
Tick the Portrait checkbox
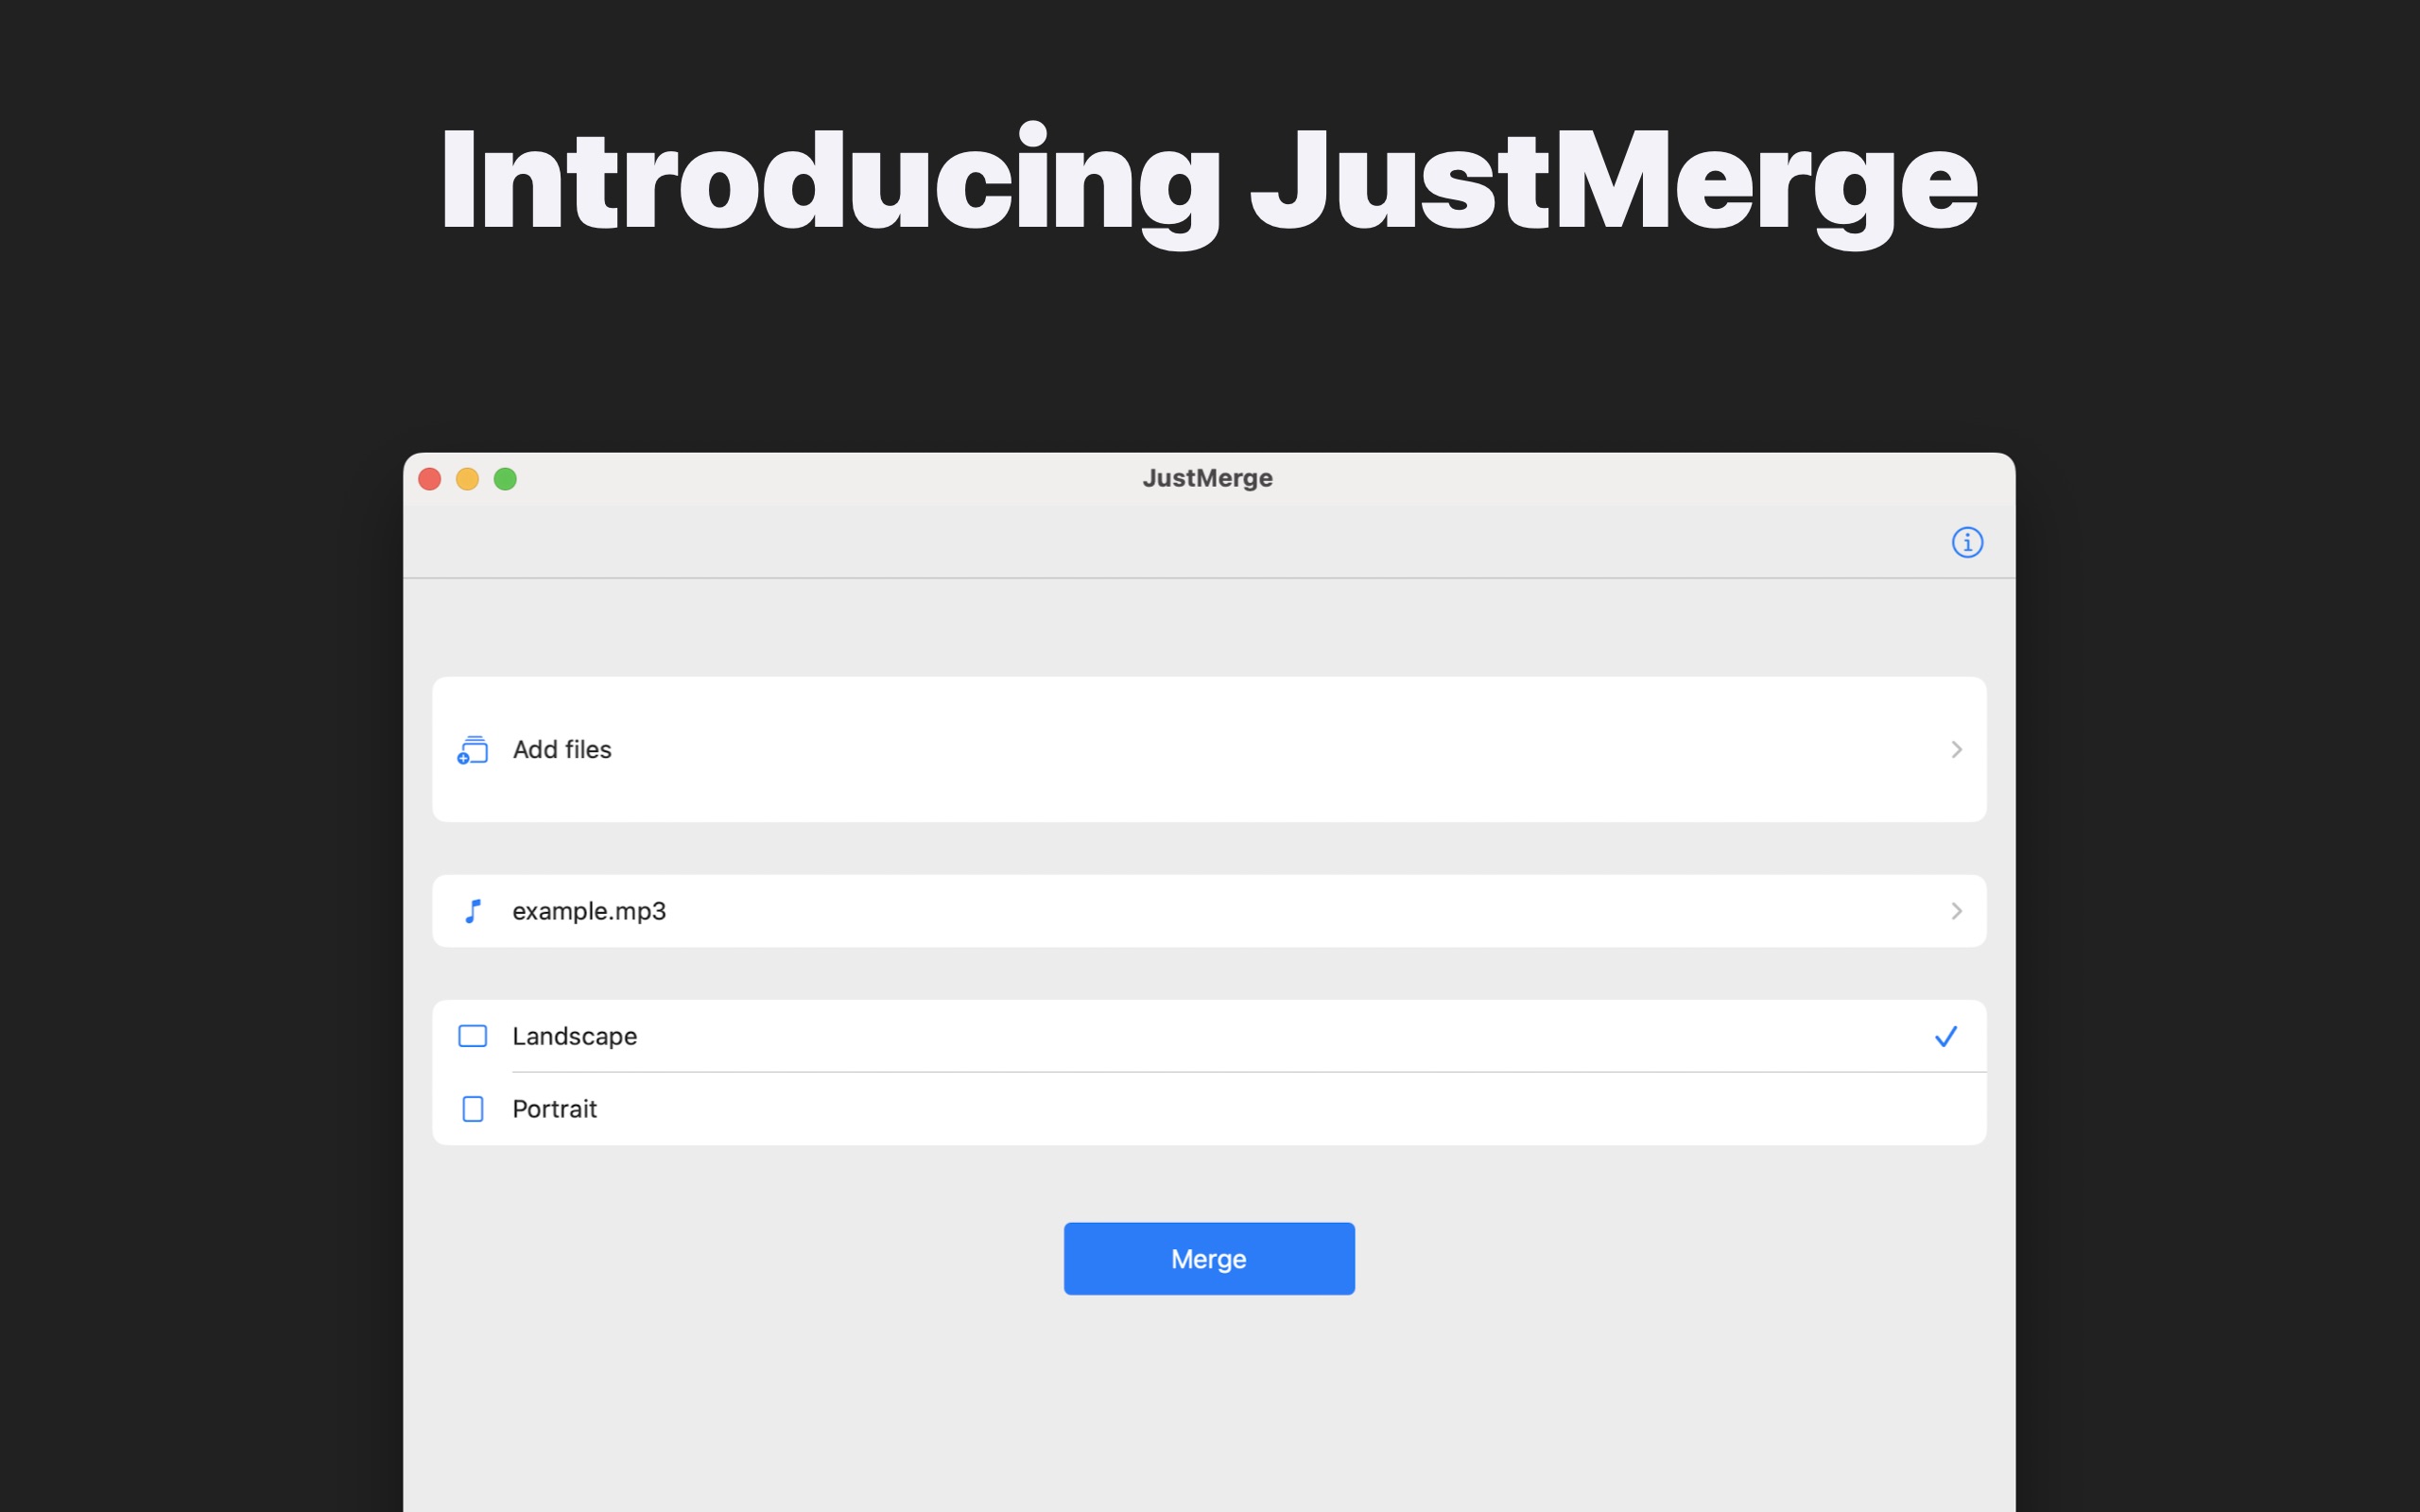coord(471,1108)
